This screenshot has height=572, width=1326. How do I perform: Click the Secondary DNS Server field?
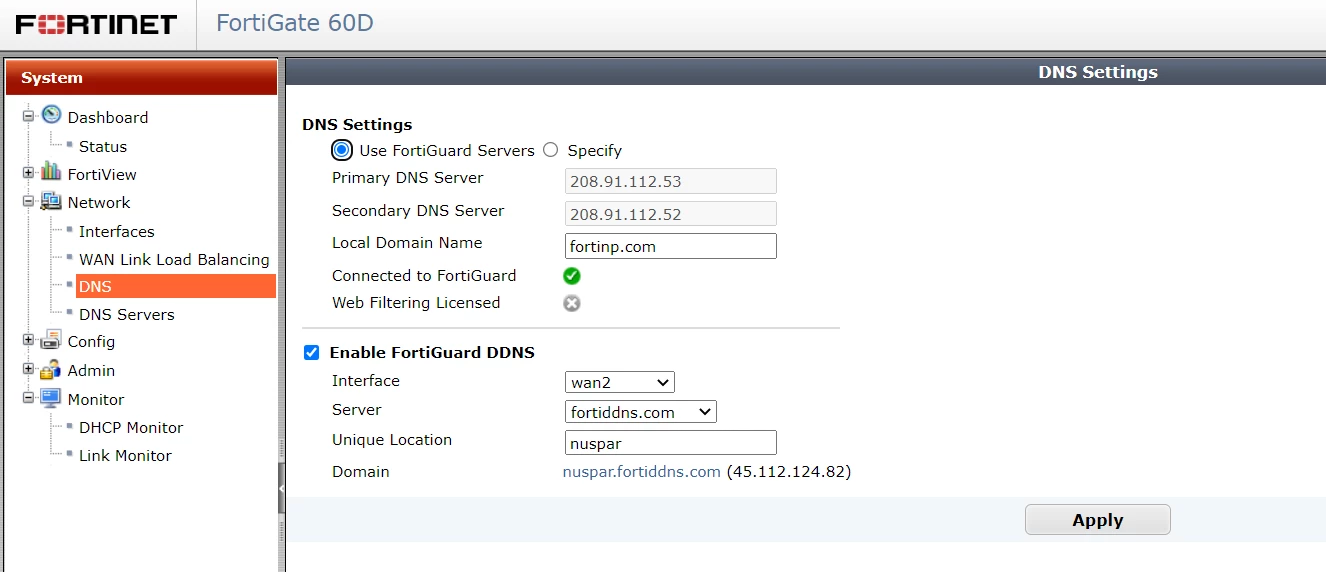(x=671, y=214)
